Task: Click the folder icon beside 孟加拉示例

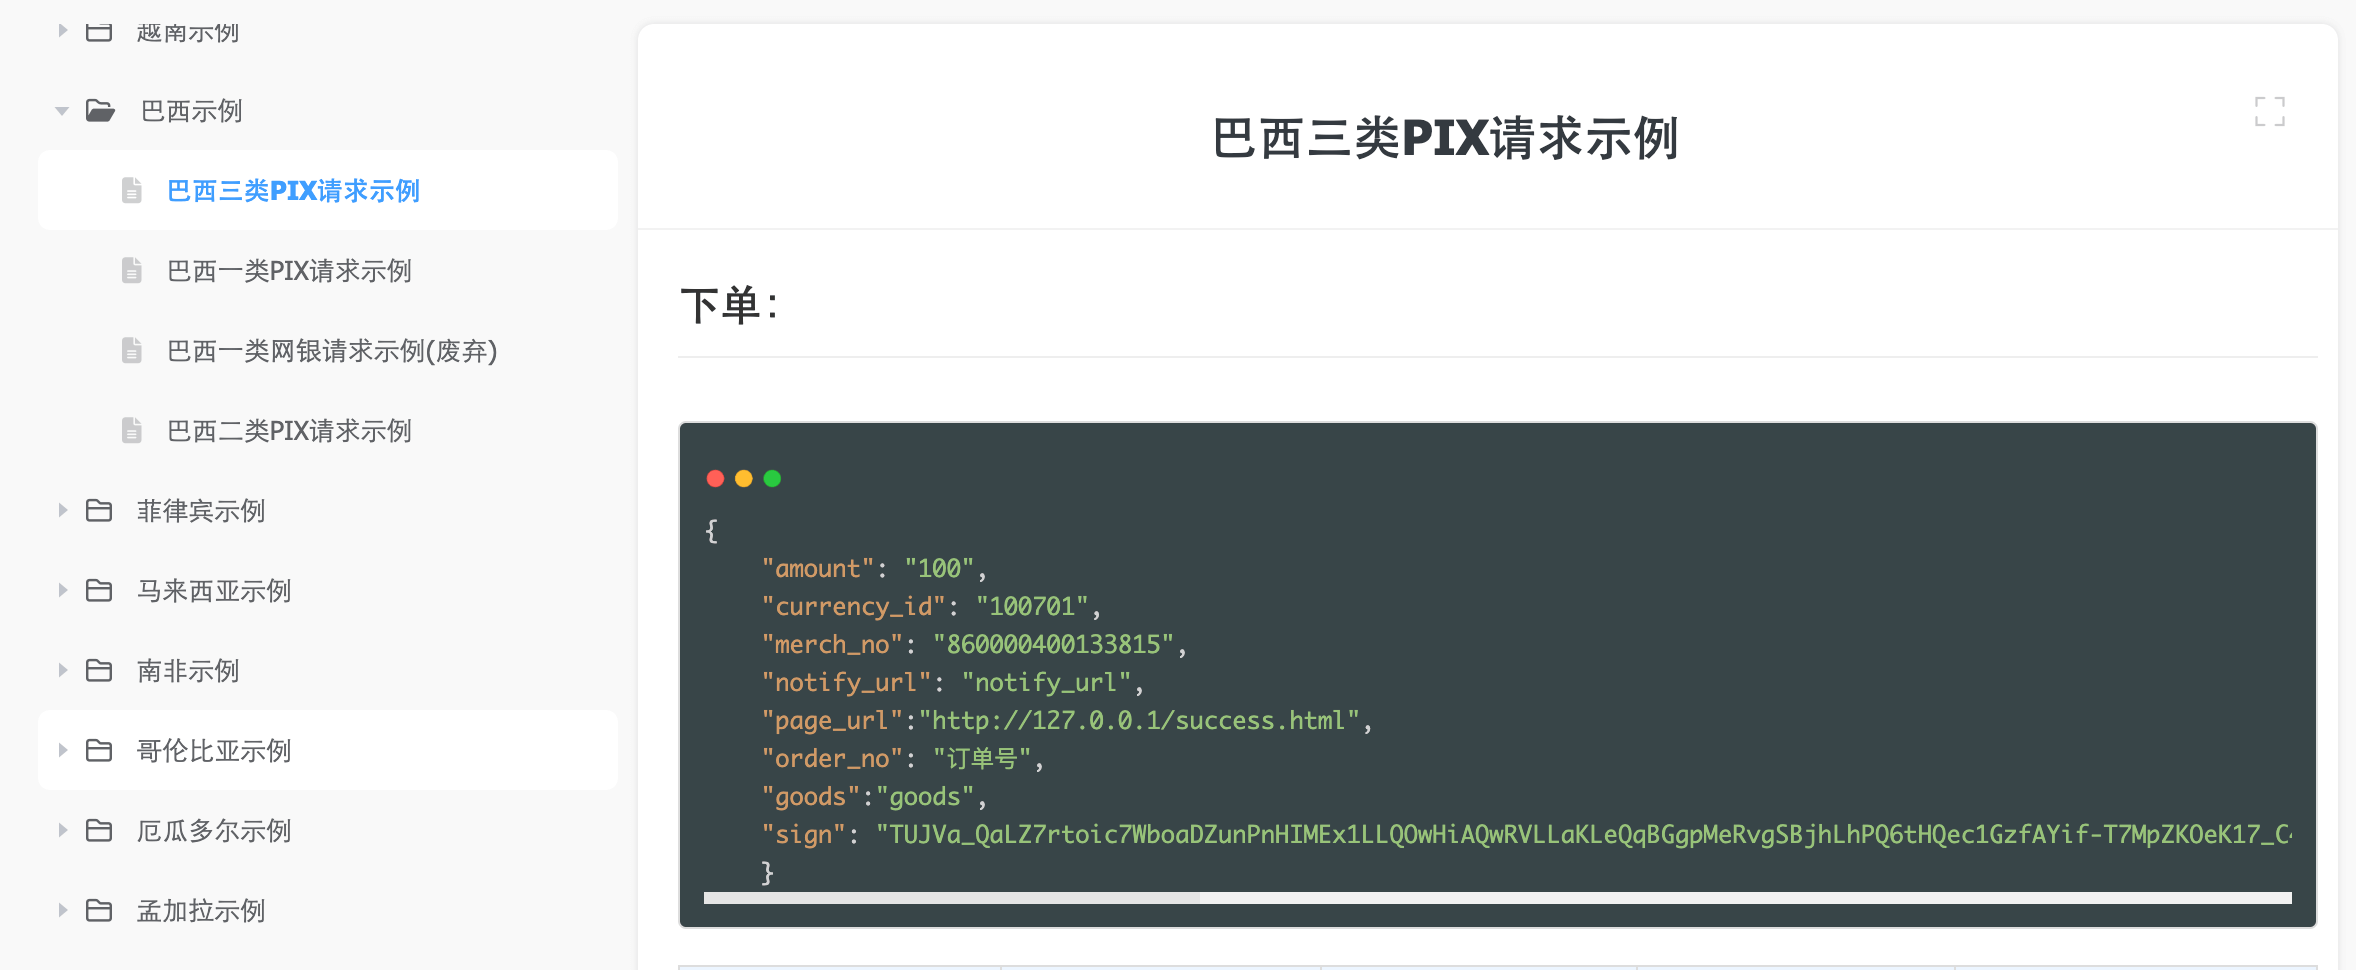Action: (99, 910)
